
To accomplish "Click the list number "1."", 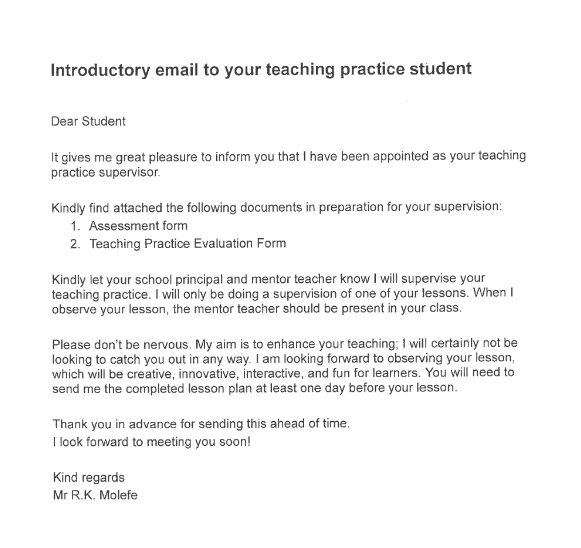I will pos(75,226).
